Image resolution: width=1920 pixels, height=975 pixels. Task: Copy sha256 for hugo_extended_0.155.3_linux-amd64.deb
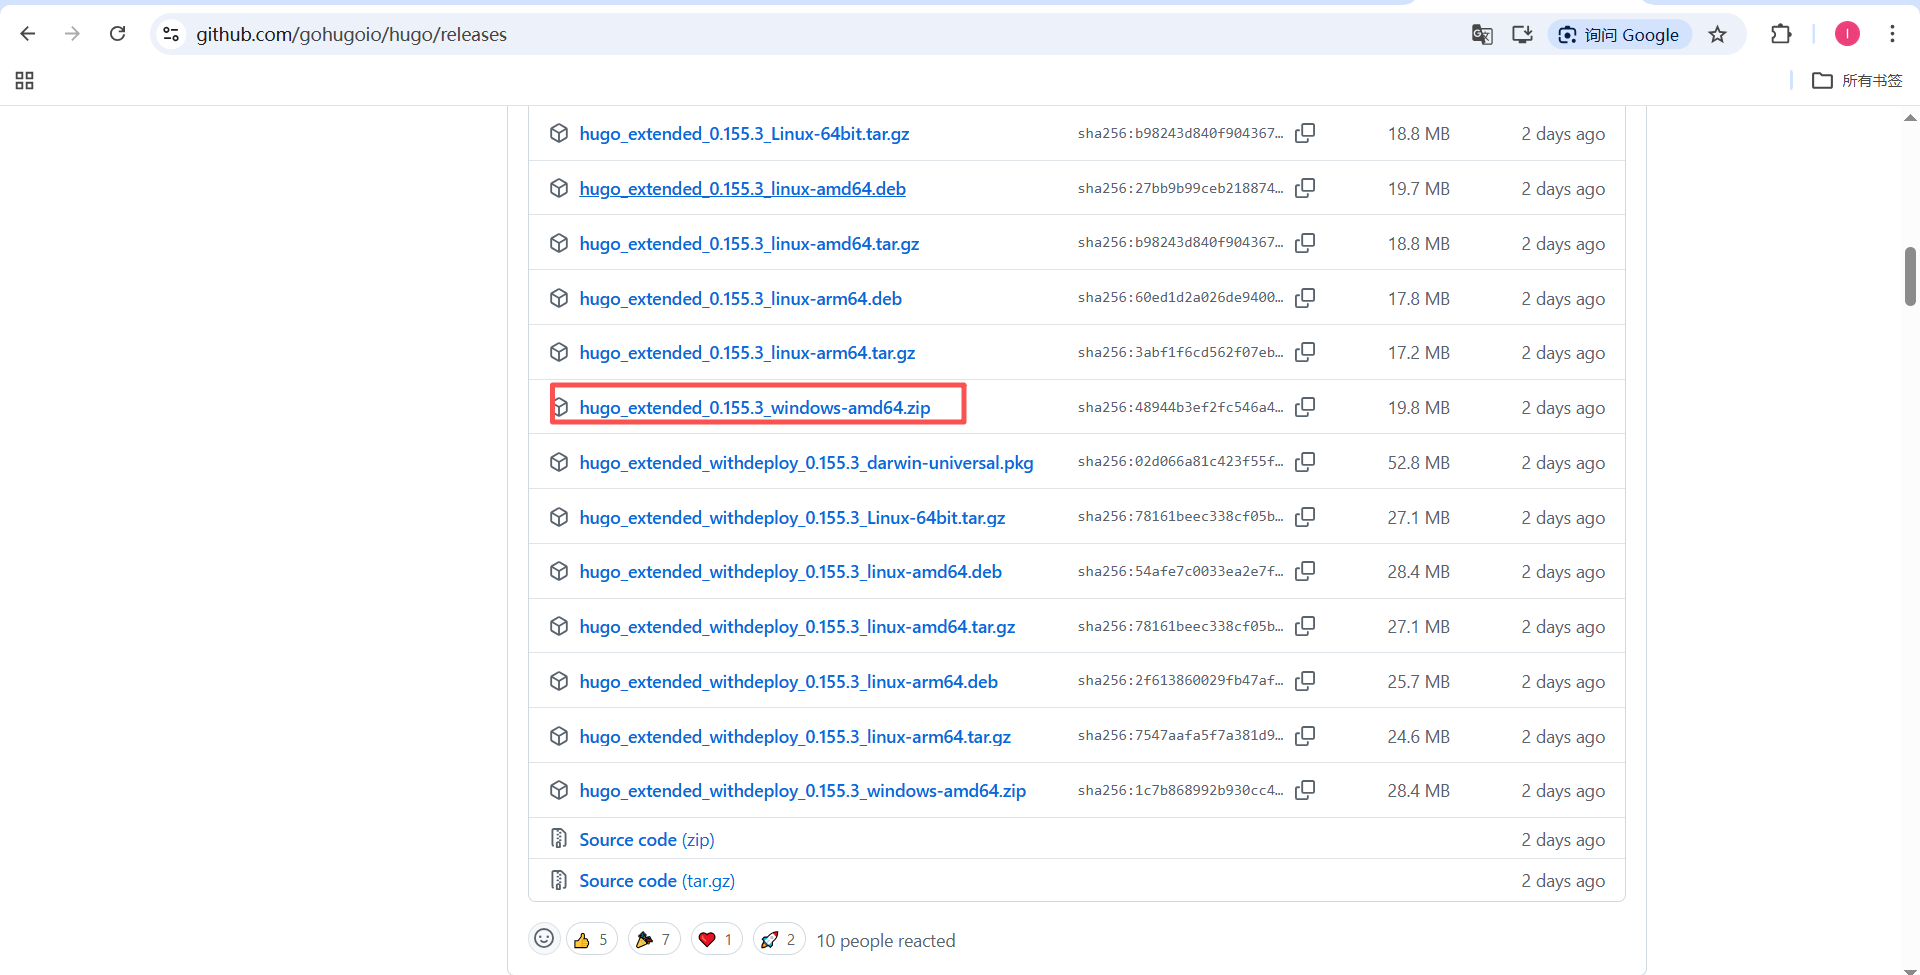[1305, 188]
